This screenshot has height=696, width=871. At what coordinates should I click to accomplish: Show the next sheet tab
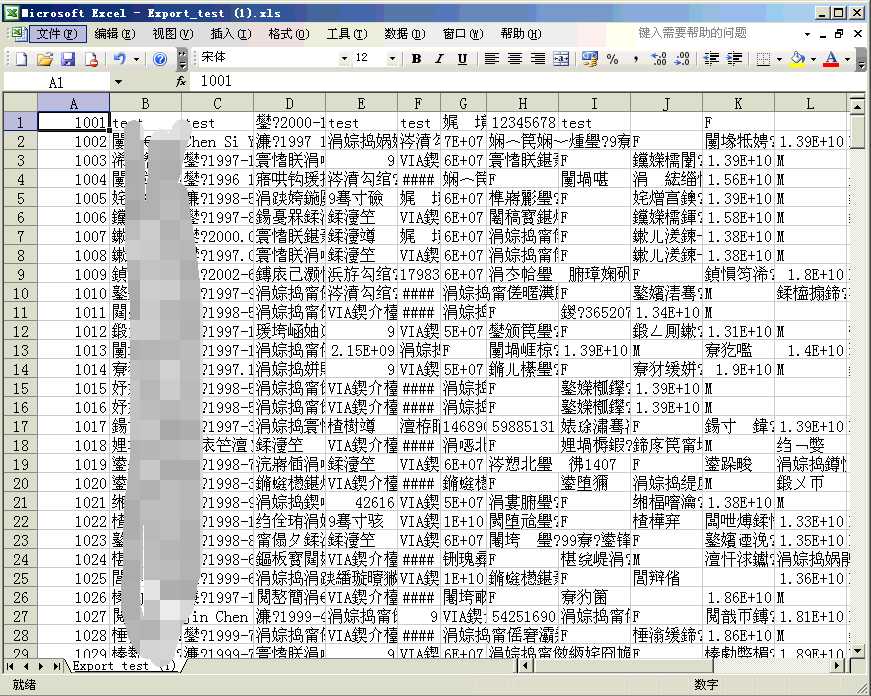[x=41, y=665]
